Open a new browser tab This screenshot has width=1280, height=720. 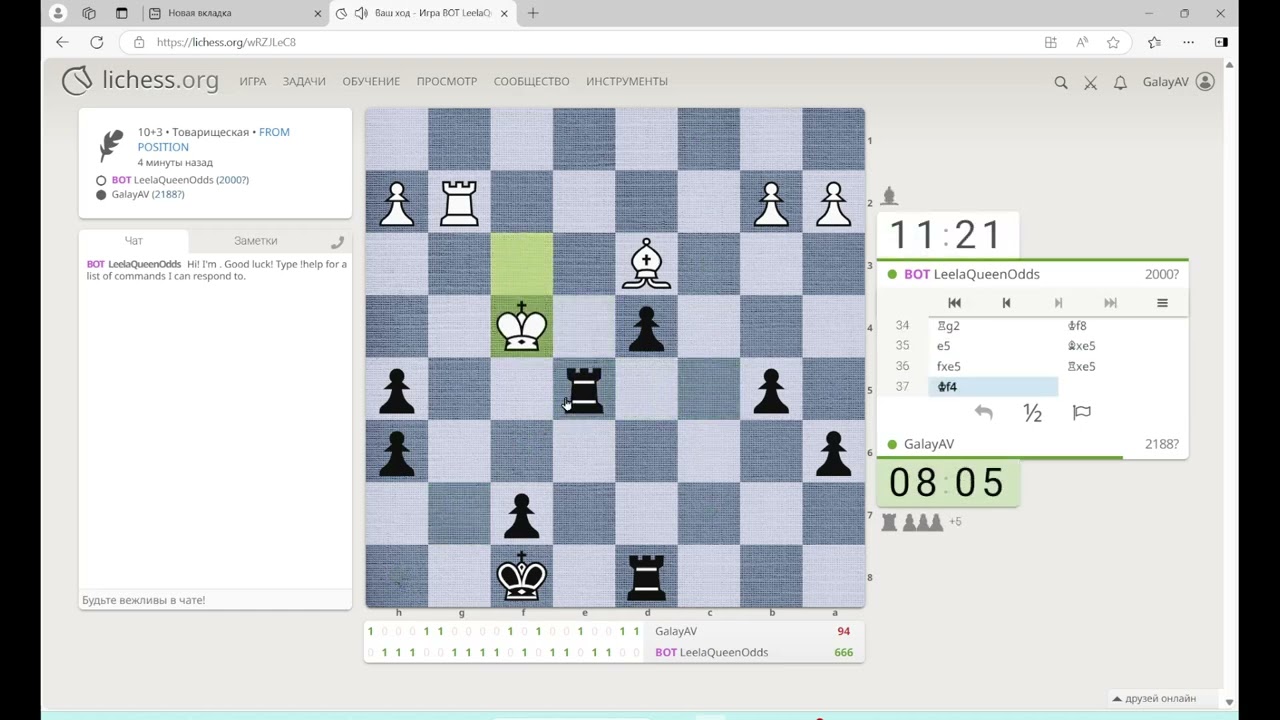pyautogui.click(x=533, y=13)
